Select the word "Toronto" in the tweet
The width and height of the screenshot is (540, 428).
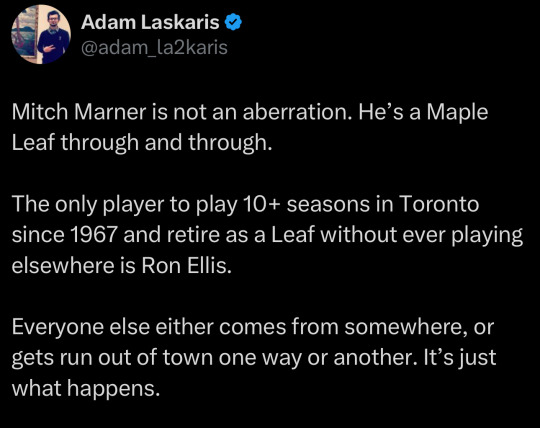[x=439, y=204]
